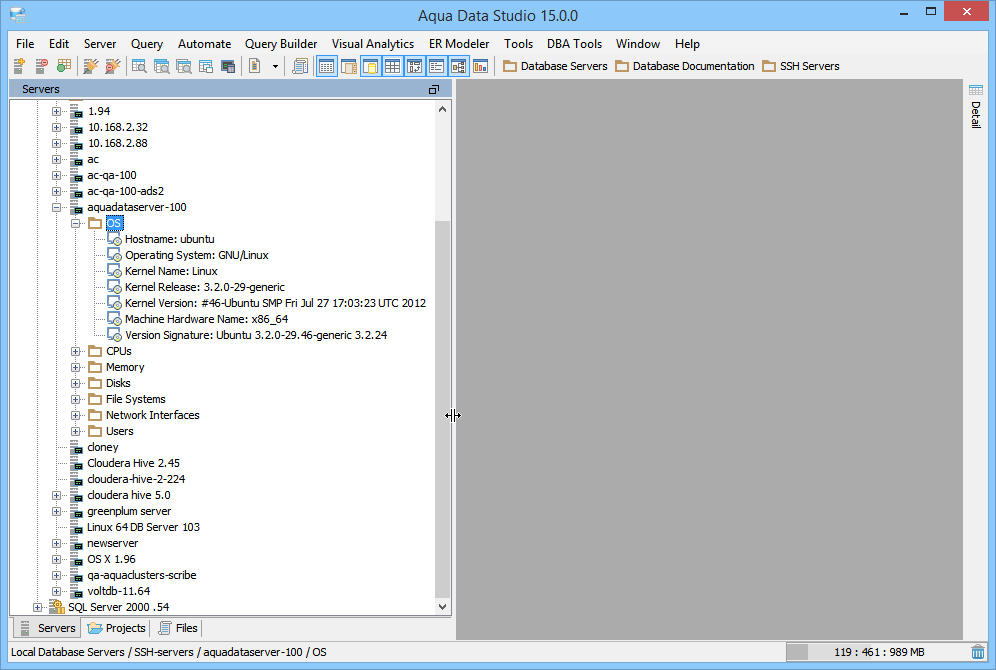996x670 pixels.
Task: Click the disconnect plug icon with red minus
Action: click(x=113, y=66)
